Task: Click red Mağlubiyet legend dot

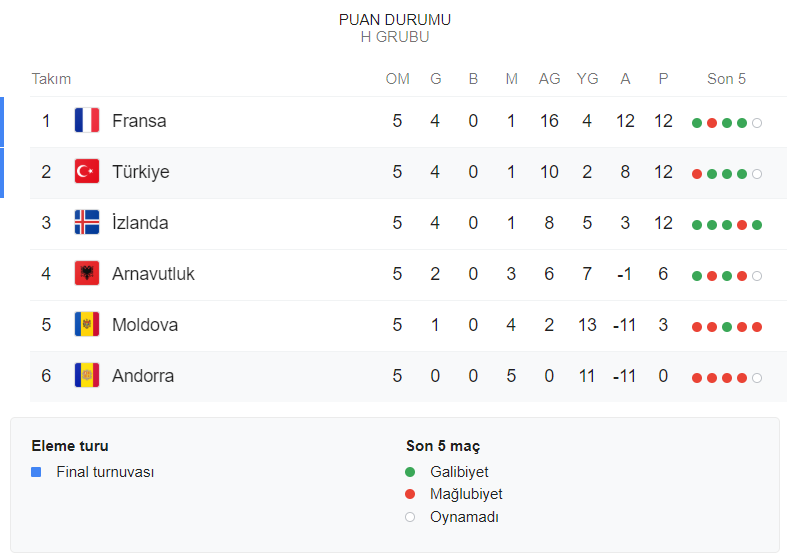Action: 410,494
